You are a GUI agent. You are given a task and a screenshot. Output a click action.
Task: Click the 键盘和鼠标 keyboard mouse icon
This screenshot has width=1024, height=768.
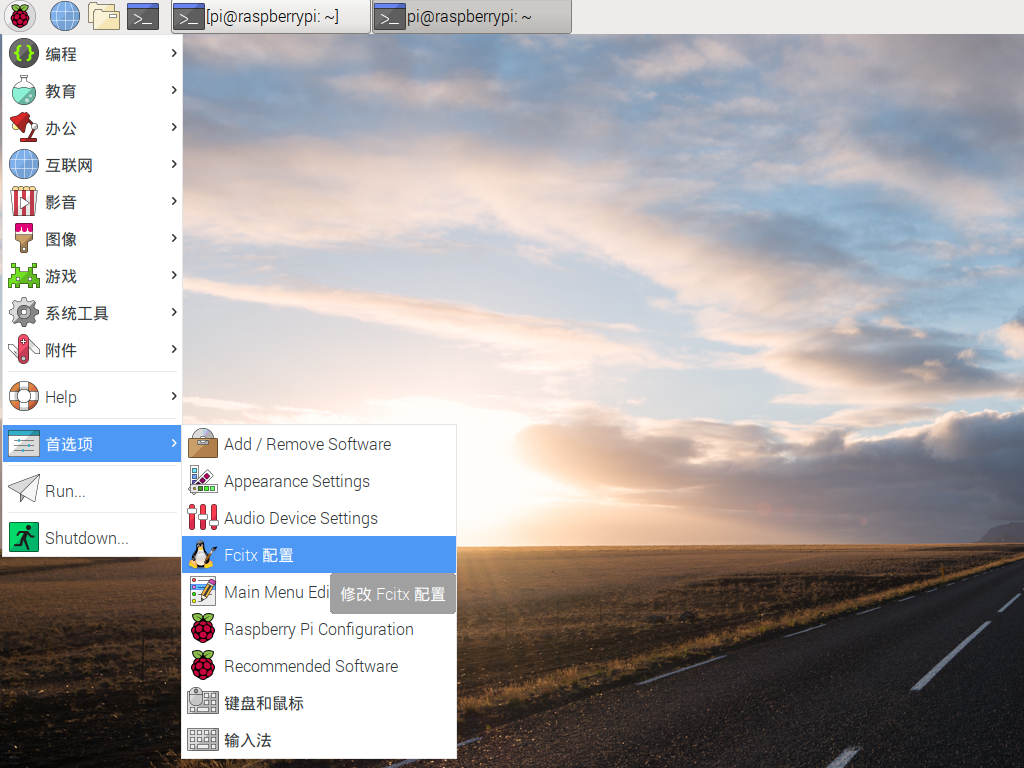click(x=203, y=701)
